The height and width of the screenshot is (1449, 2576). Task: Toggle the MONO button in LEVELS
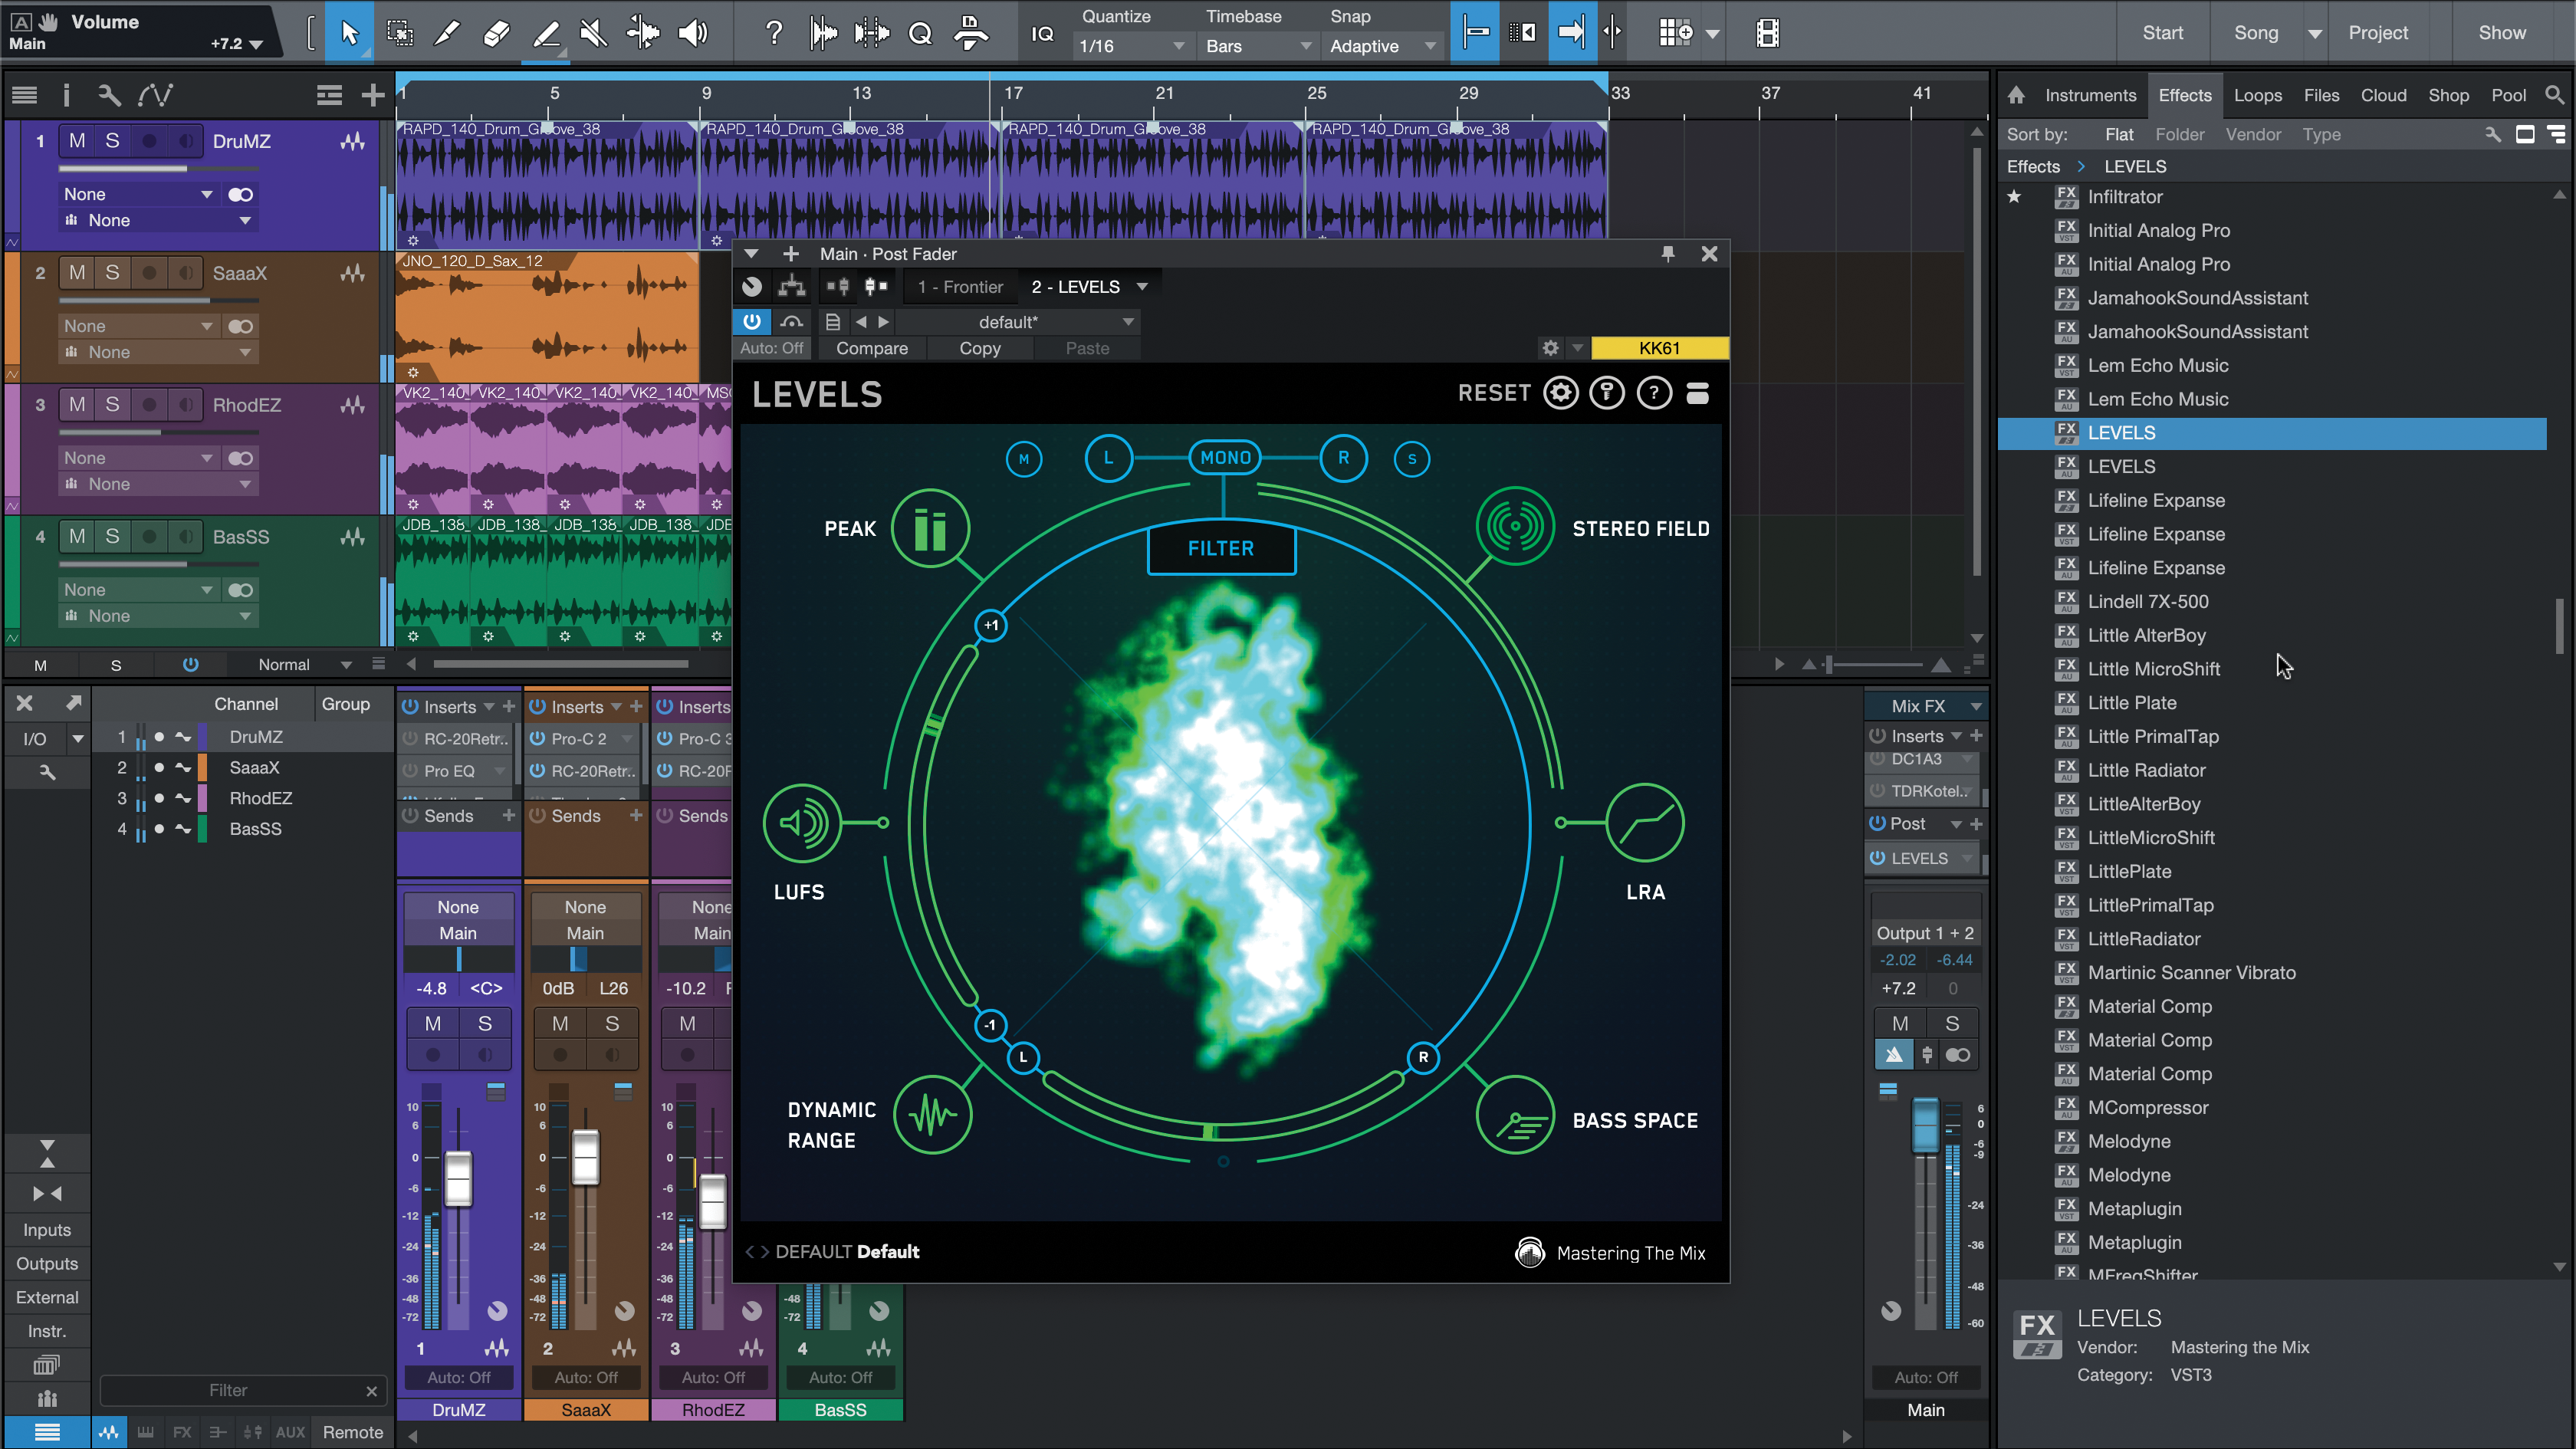[x=1225, y=458]
